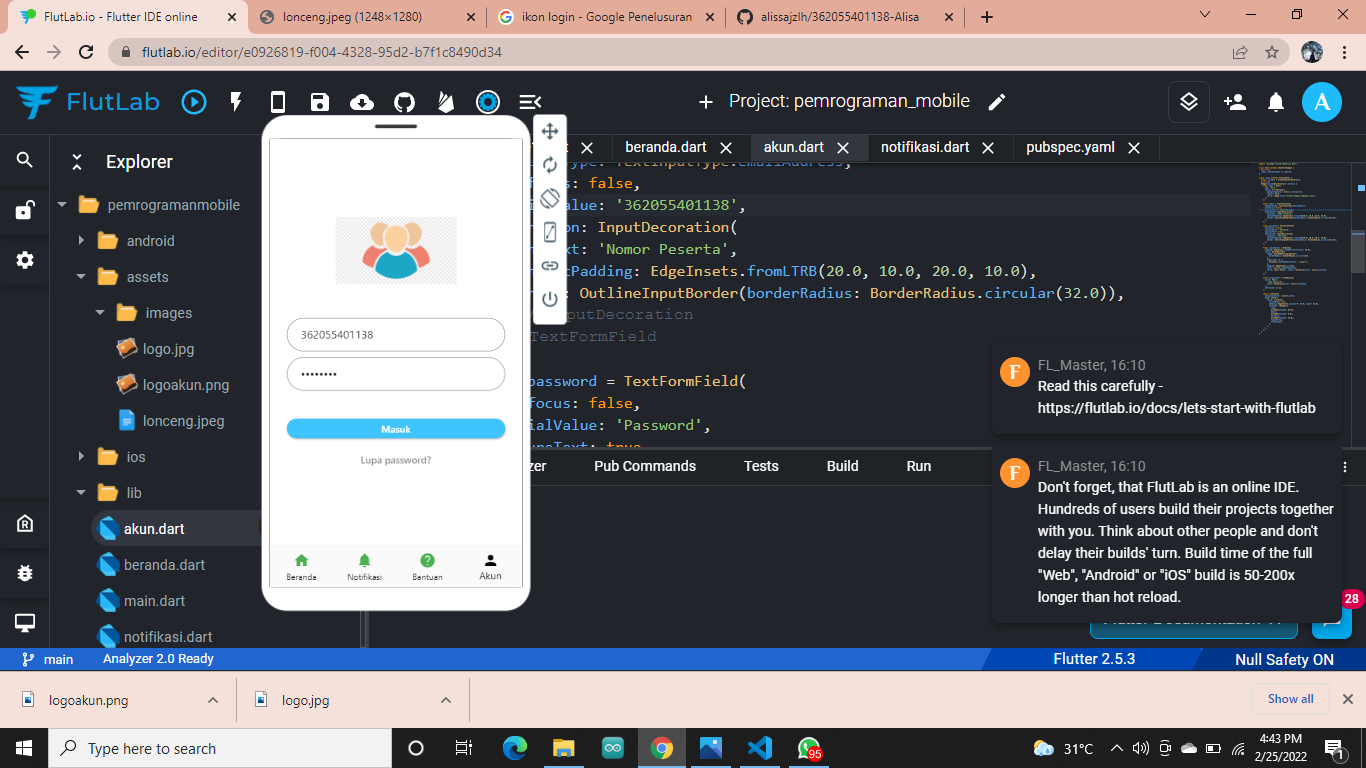This screenshot has height=768, width=1366.
Task: Open logo.jpg in the Explorer tree
Action: [169, 349]
